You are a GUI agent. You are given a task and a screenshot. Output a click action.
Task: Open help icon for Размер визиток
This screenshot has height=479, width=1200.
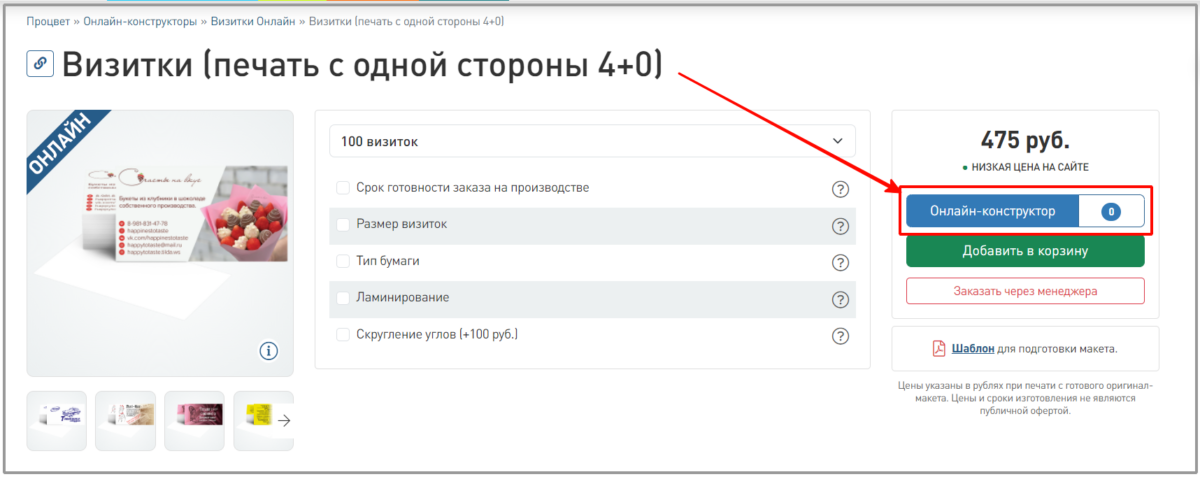click(x=840, y=225)
